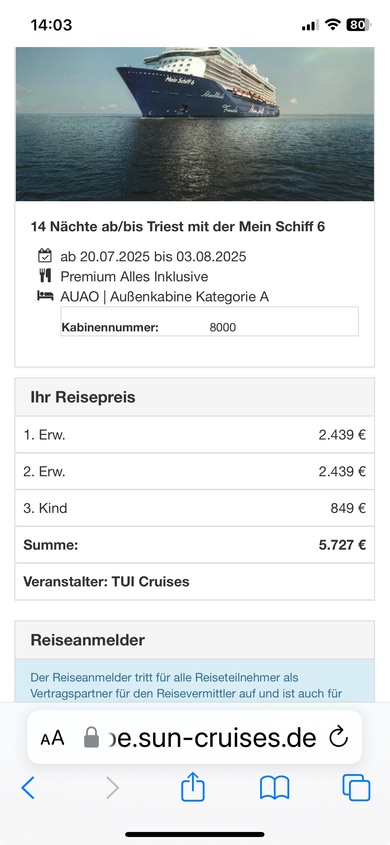Image resolution: width=390 pixels, height=845 pixels.
Task: Tap the Reiseanmelder section header
Action: point(194,640)
